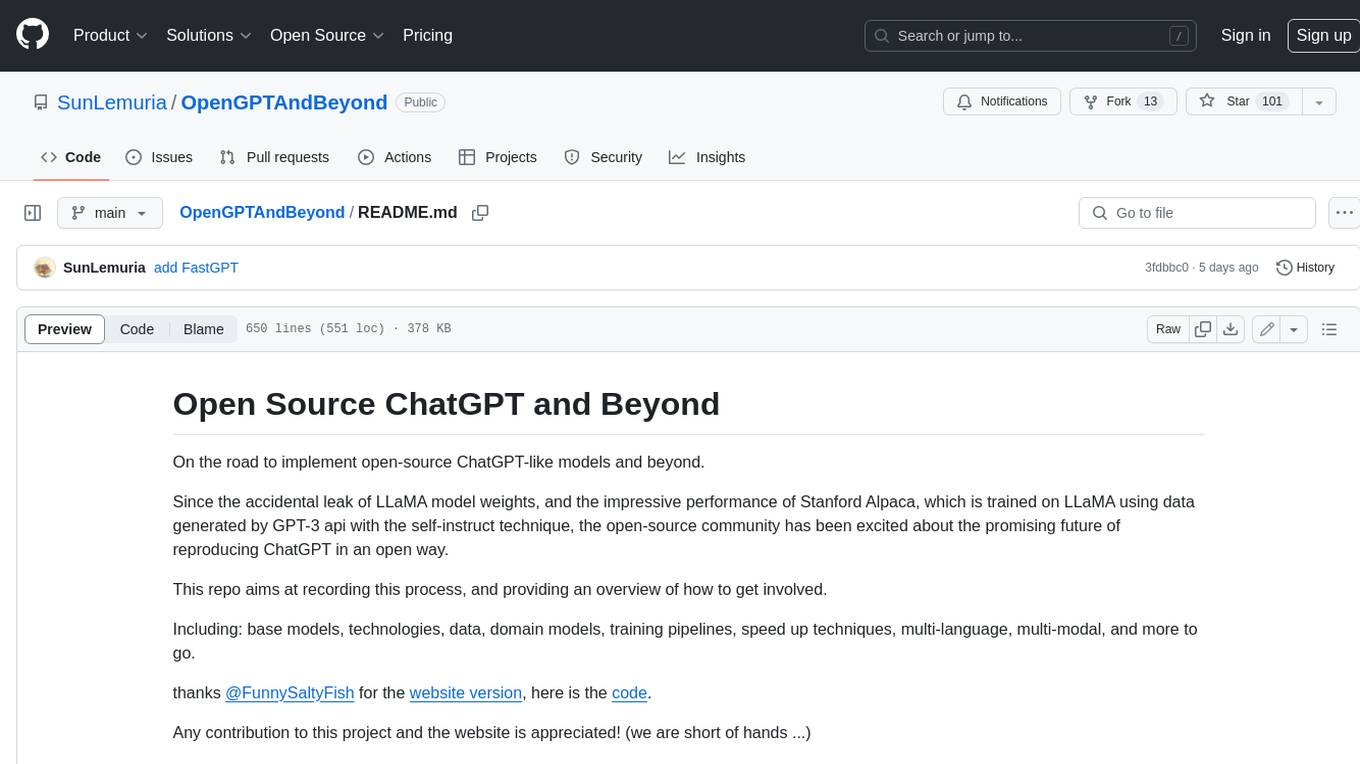View the file History

[1305, 268]
